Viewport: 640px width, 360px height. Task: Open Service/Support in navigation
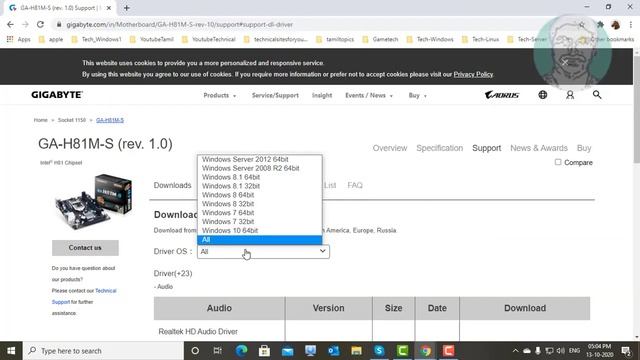coord(275,95)
